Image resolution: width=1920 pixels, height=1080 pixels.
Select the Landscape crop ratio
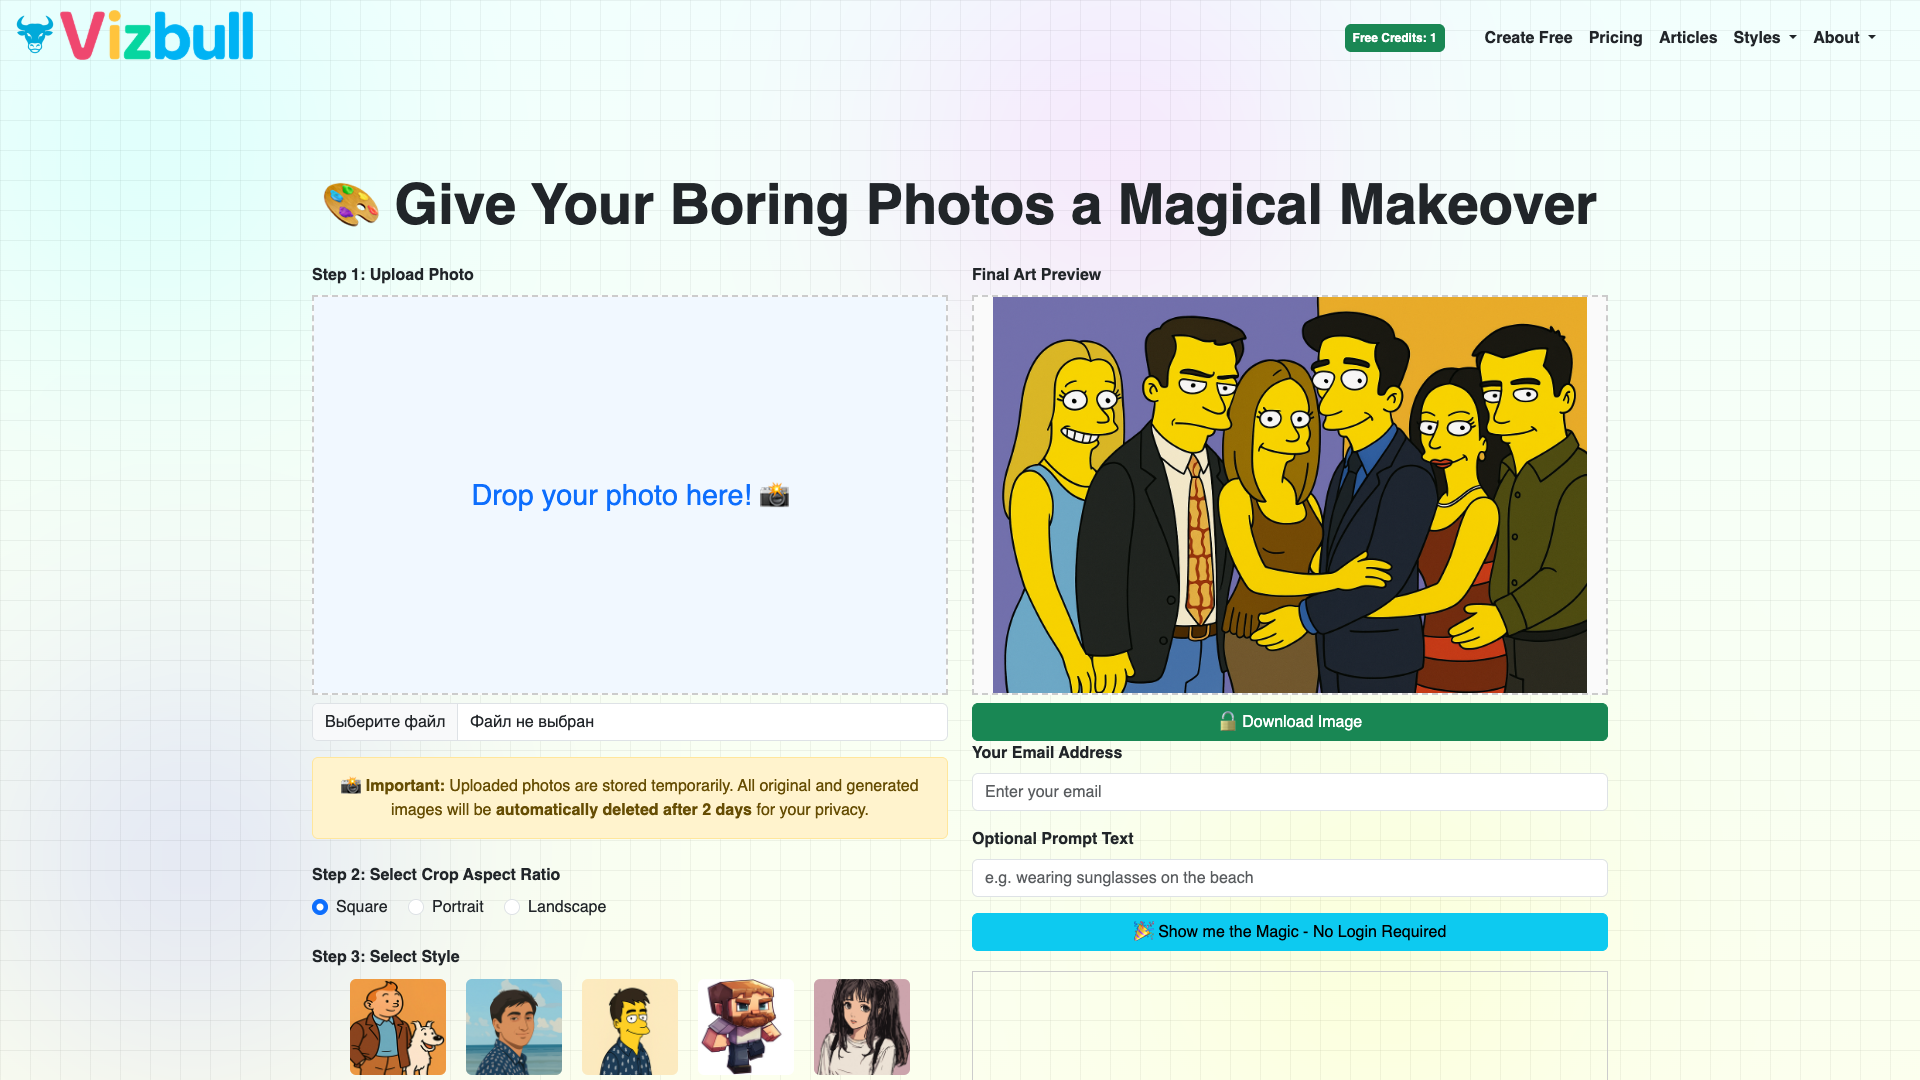coord(512,907)
